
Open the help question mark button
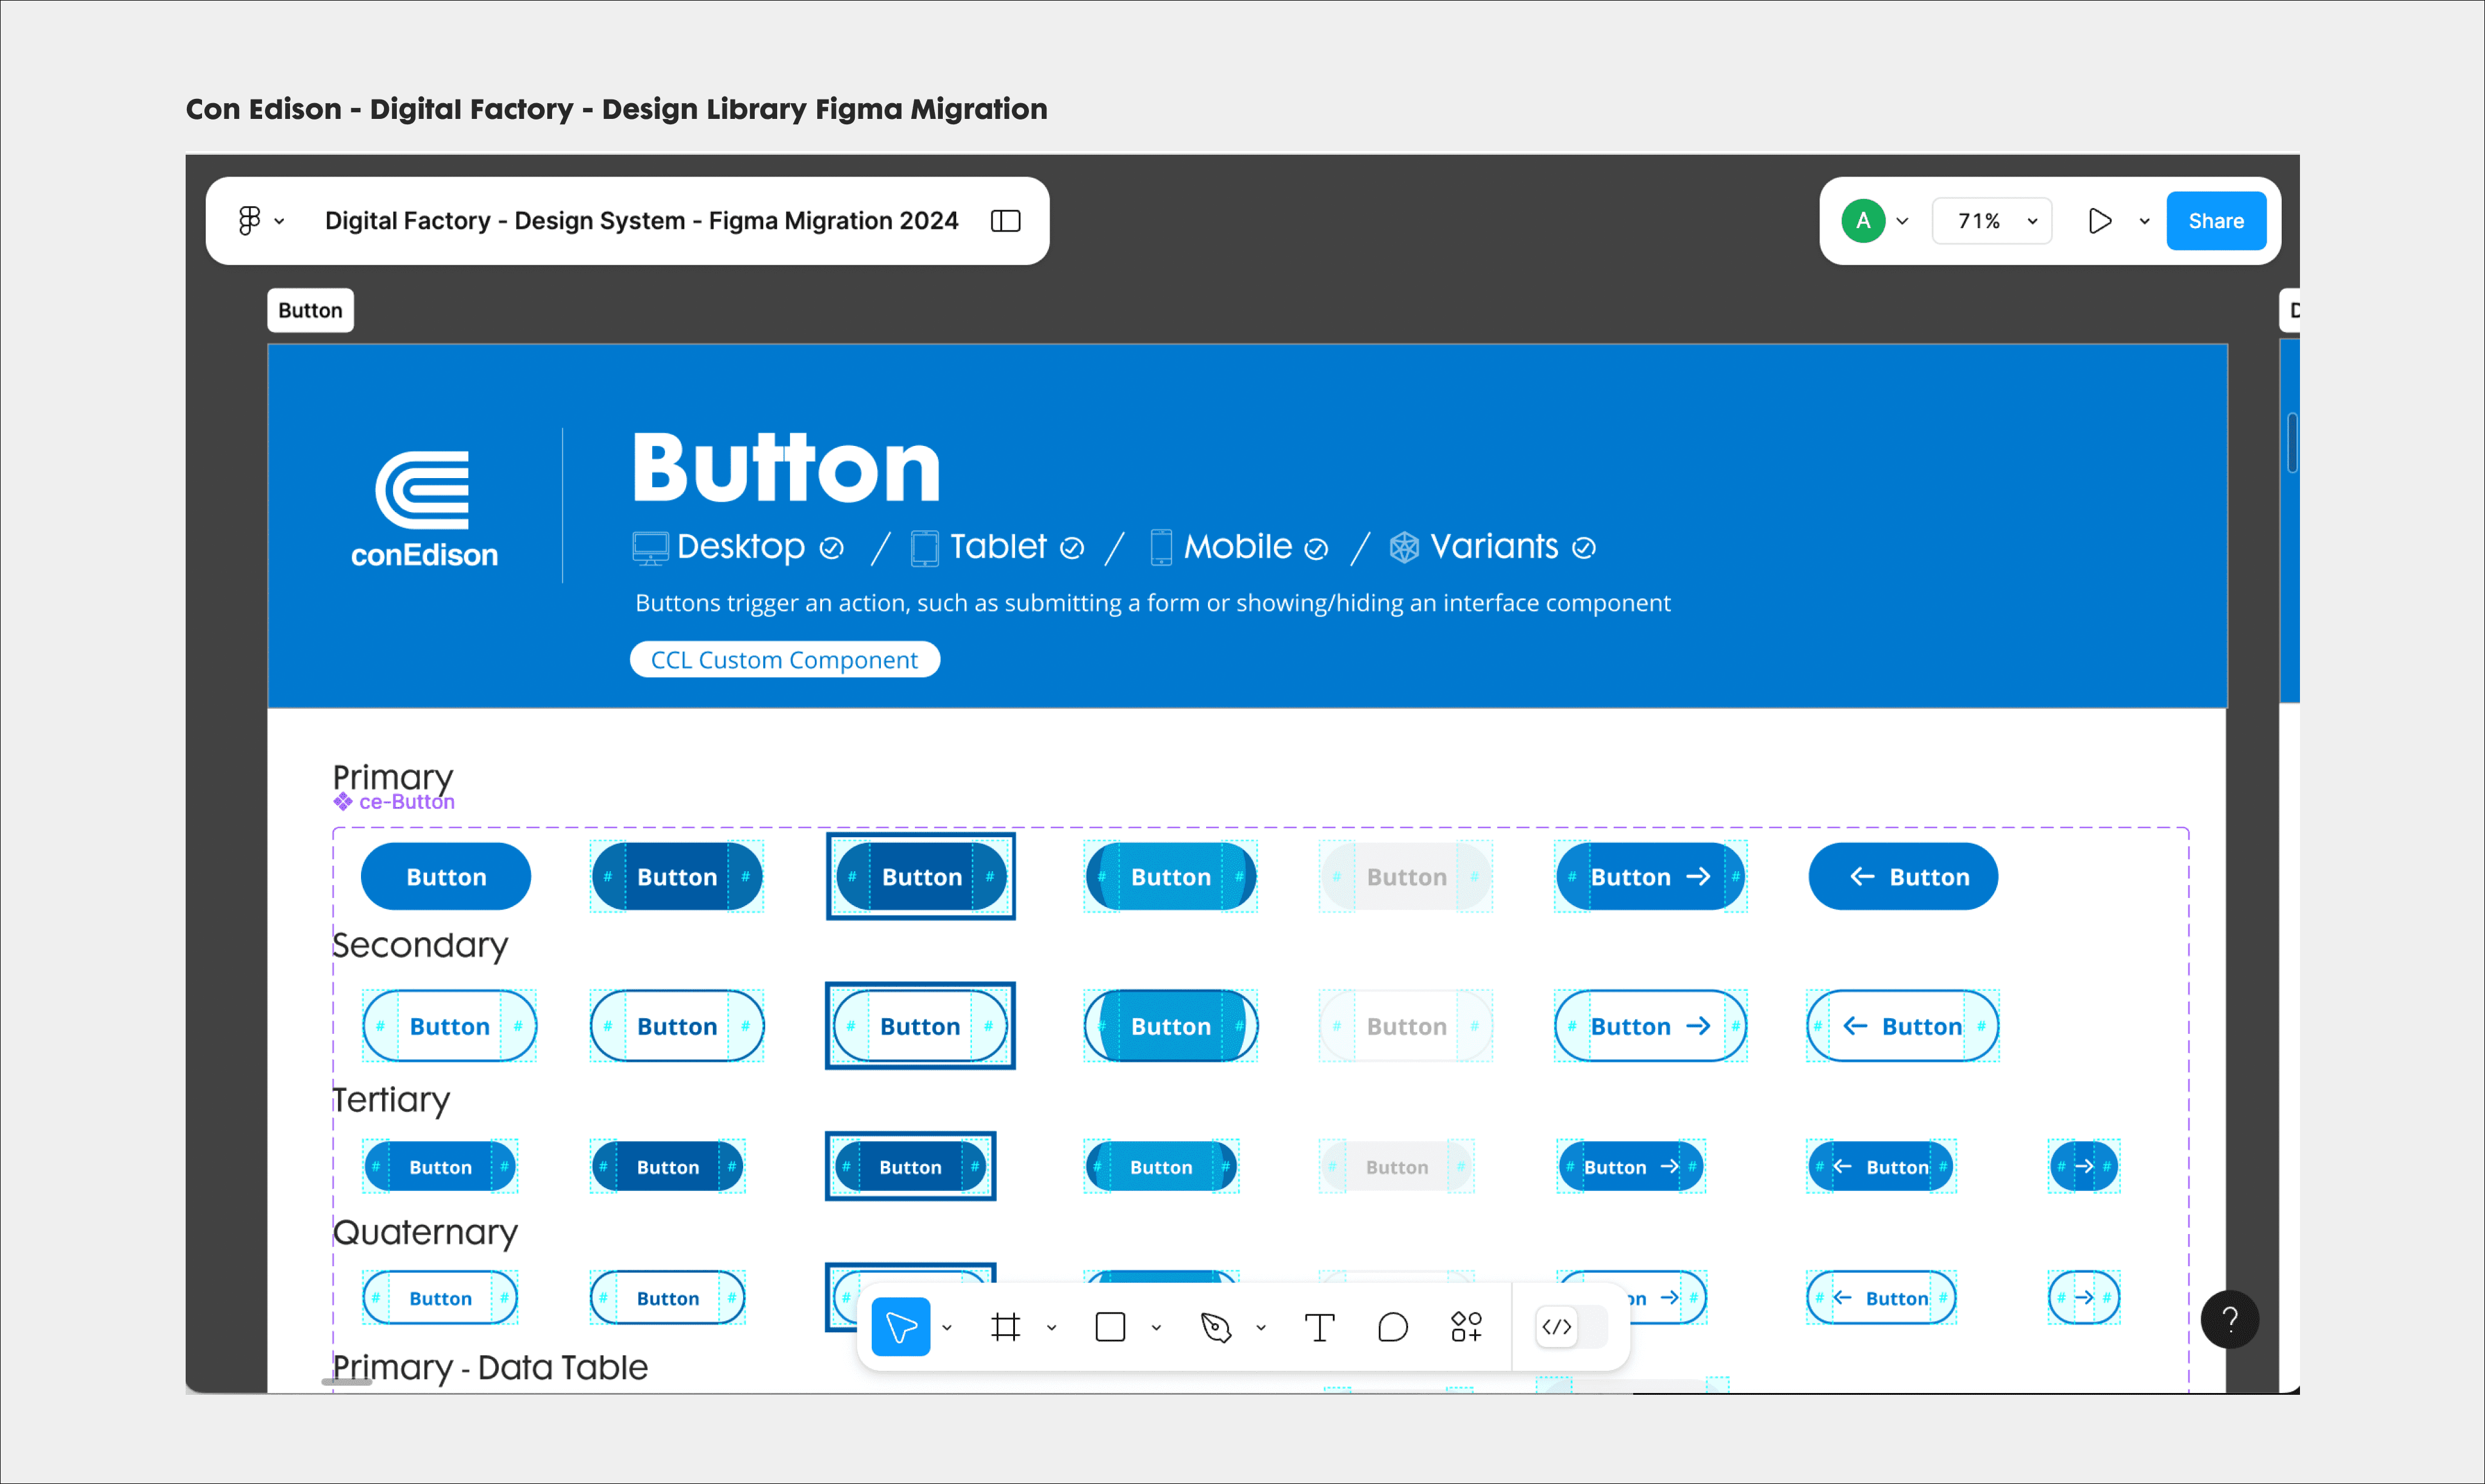pos(2229,1319)
